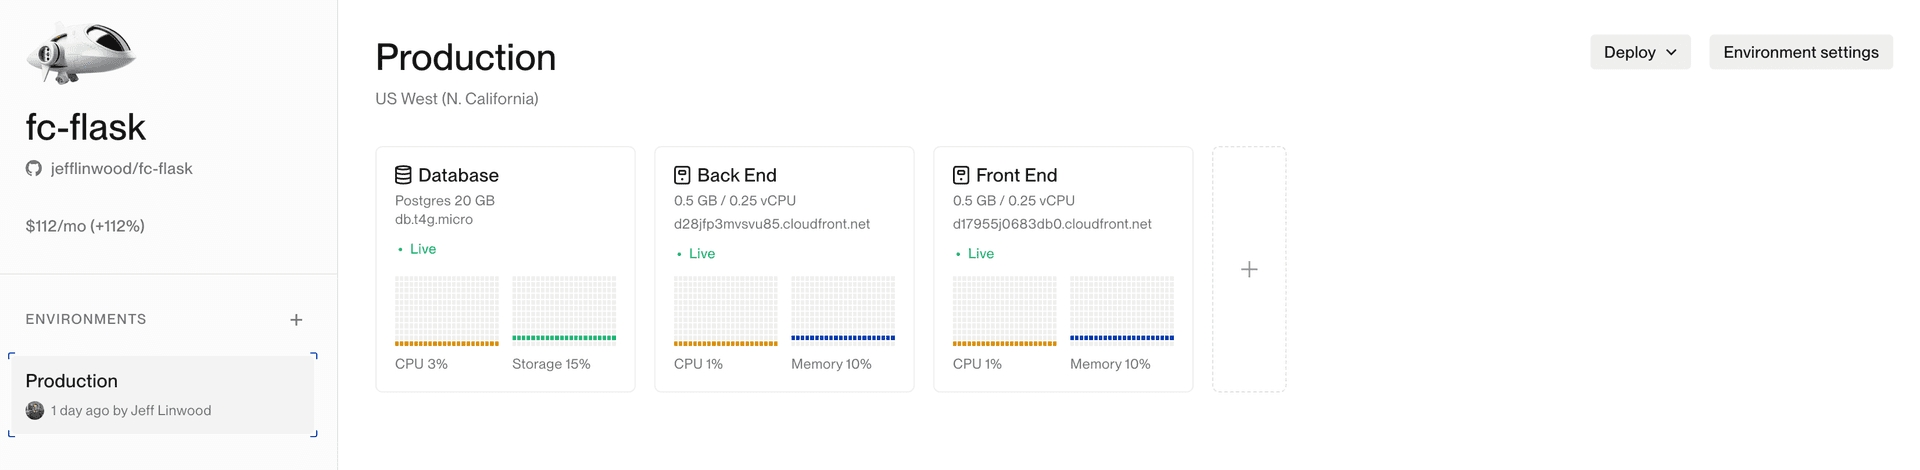
Task: Add a new service using plus card
Action: 1249,269
